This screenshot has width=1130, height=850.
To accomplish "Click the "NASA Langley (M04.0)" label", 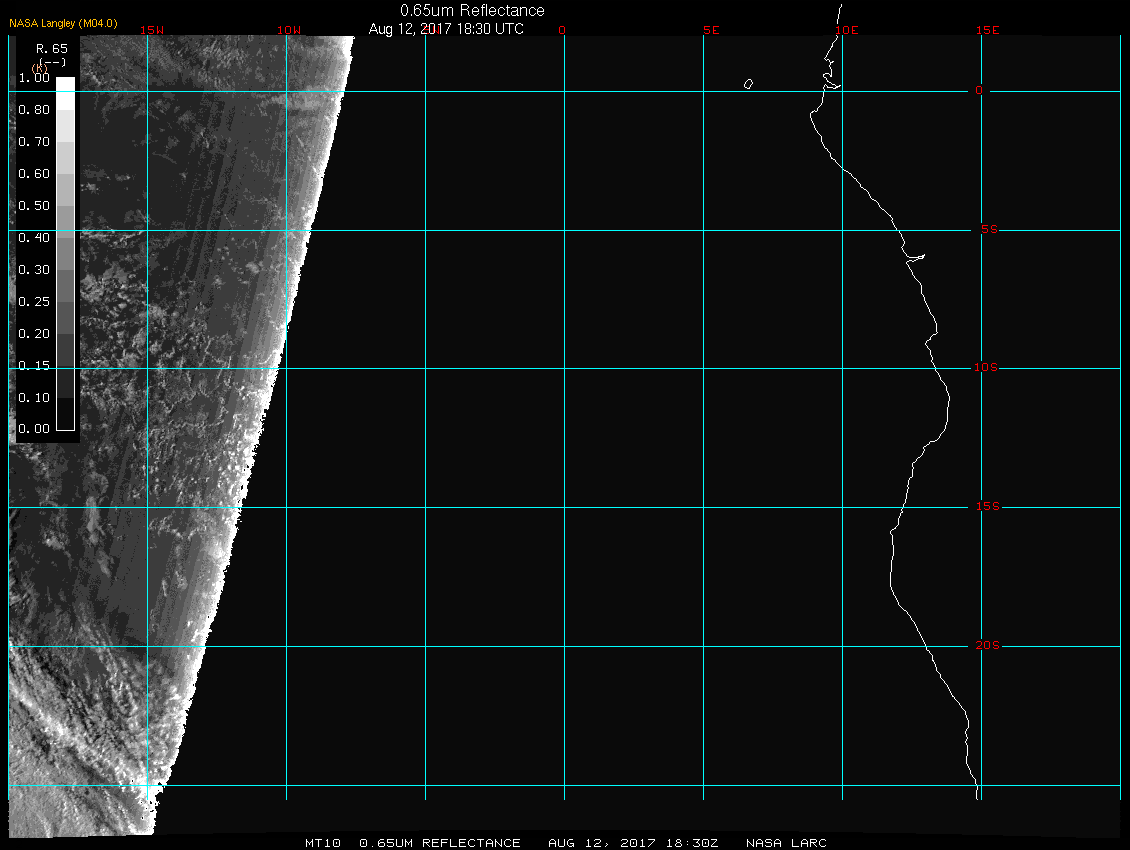I will tap(63, 23).
